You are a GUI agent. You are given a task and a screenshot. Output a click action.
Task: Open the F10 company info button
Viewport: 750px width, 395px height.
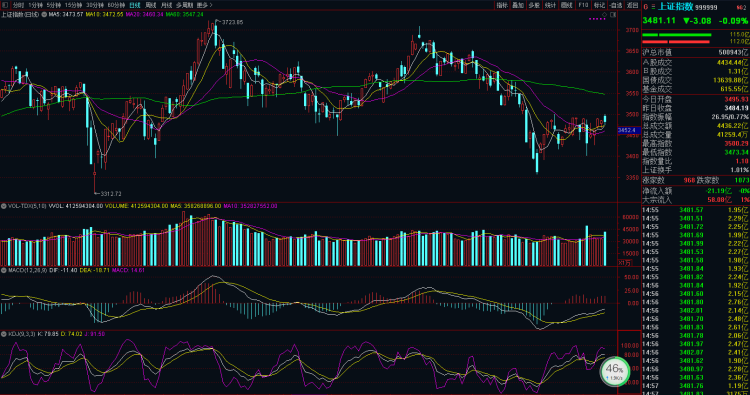583,5
